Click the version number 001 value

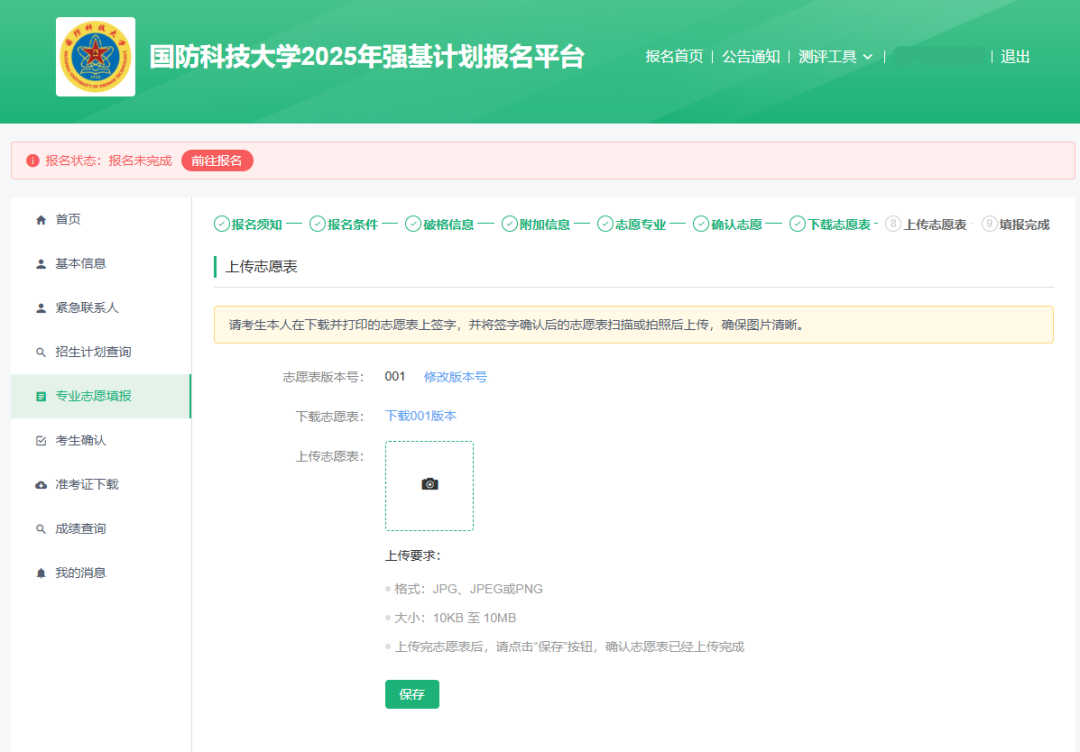395,377
